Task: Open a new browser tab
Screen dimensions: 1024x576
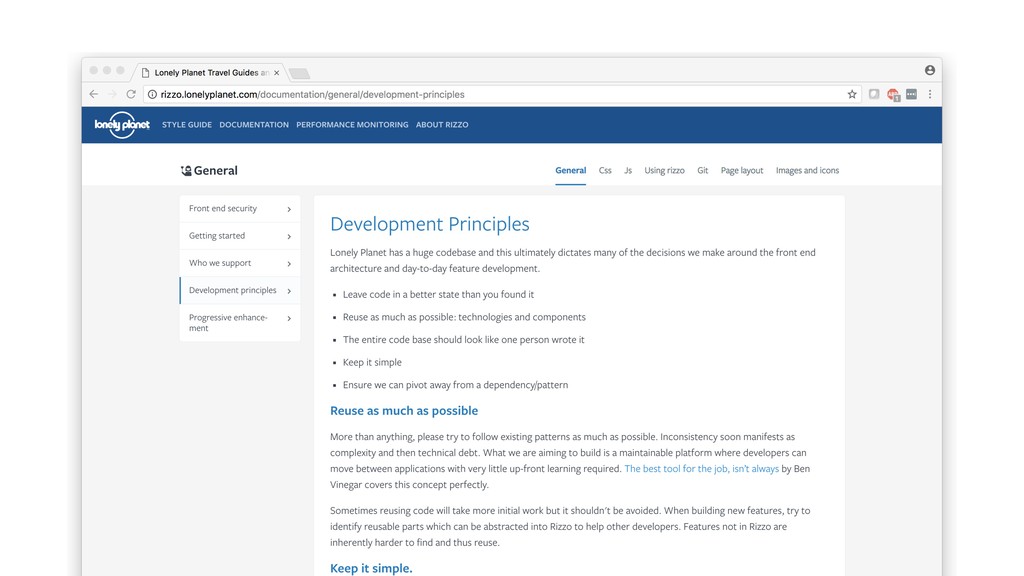Action: pyautogui.click(x=300, y=73)
